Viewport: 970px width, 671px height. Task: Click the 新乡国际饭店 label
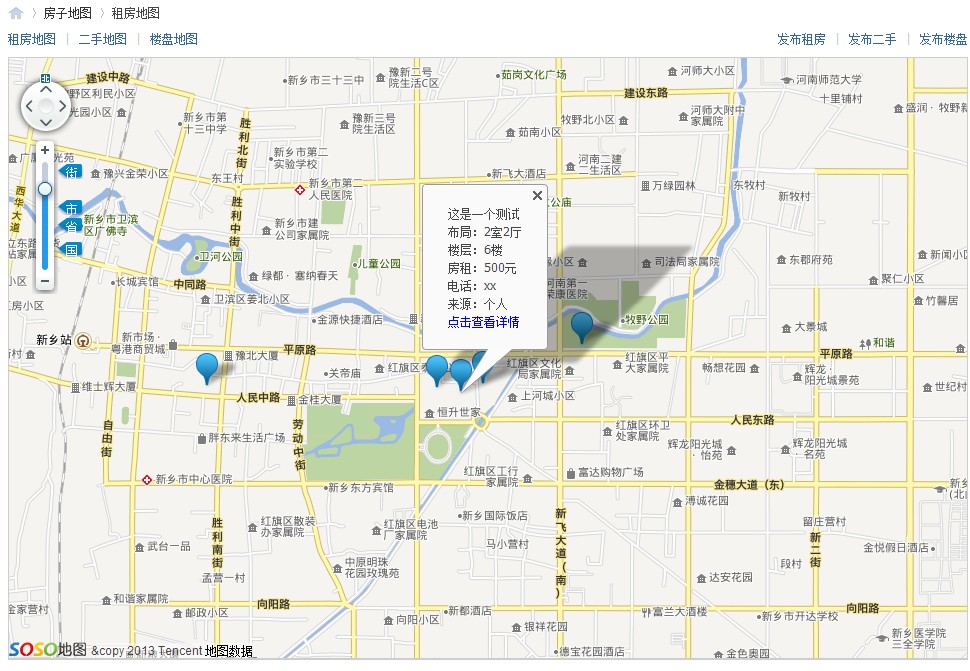tap(496, 516)
